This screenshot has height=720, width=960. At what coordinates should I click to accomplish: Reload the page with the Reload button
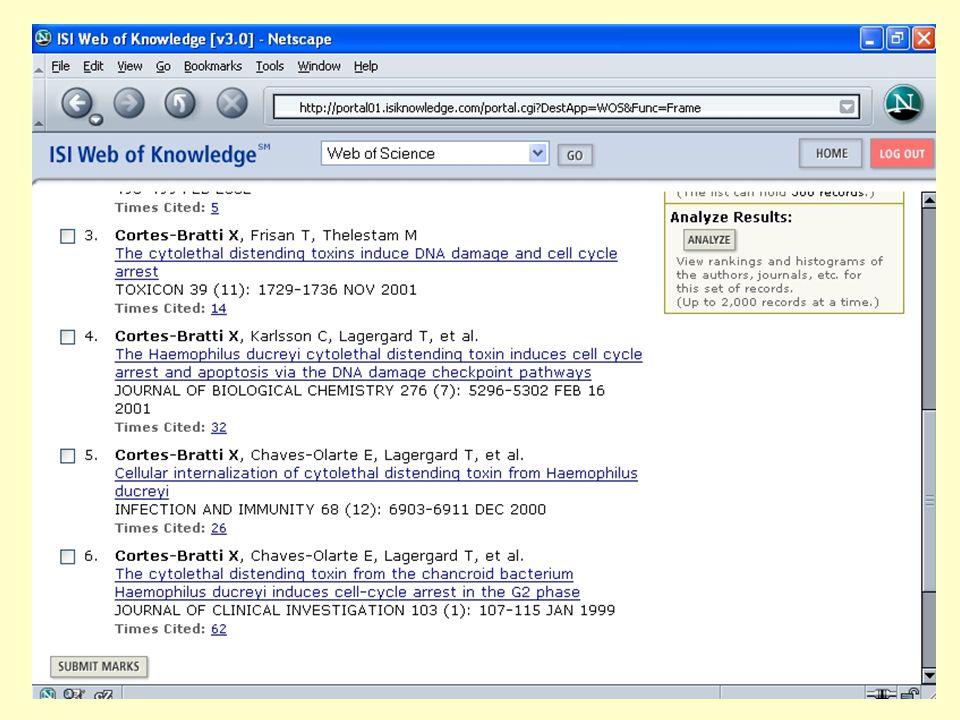[x=180, y=102]
